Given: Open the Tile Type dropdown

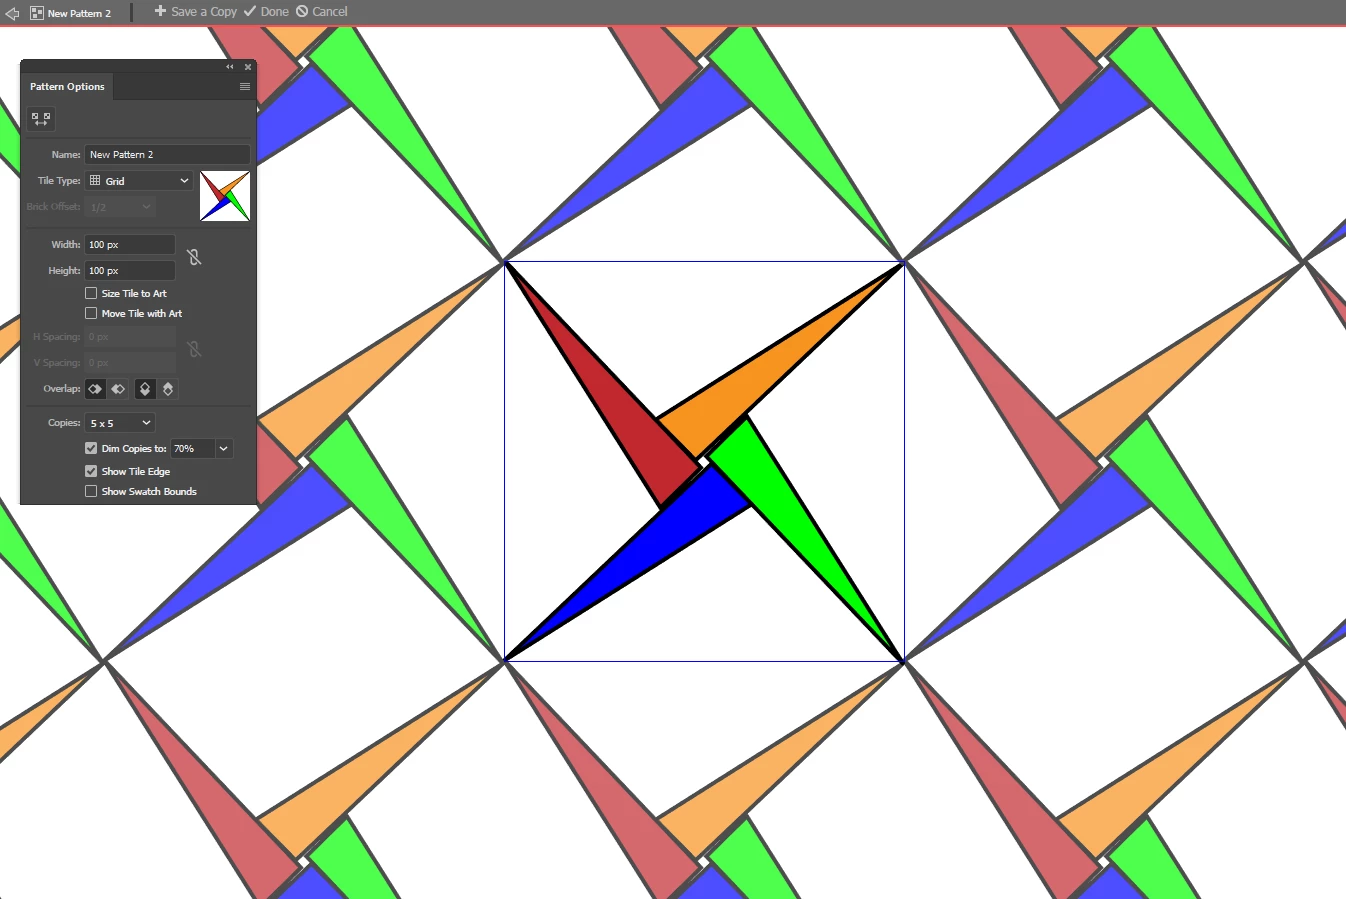Looking at the screenshot, I should (x=139, y=181).
